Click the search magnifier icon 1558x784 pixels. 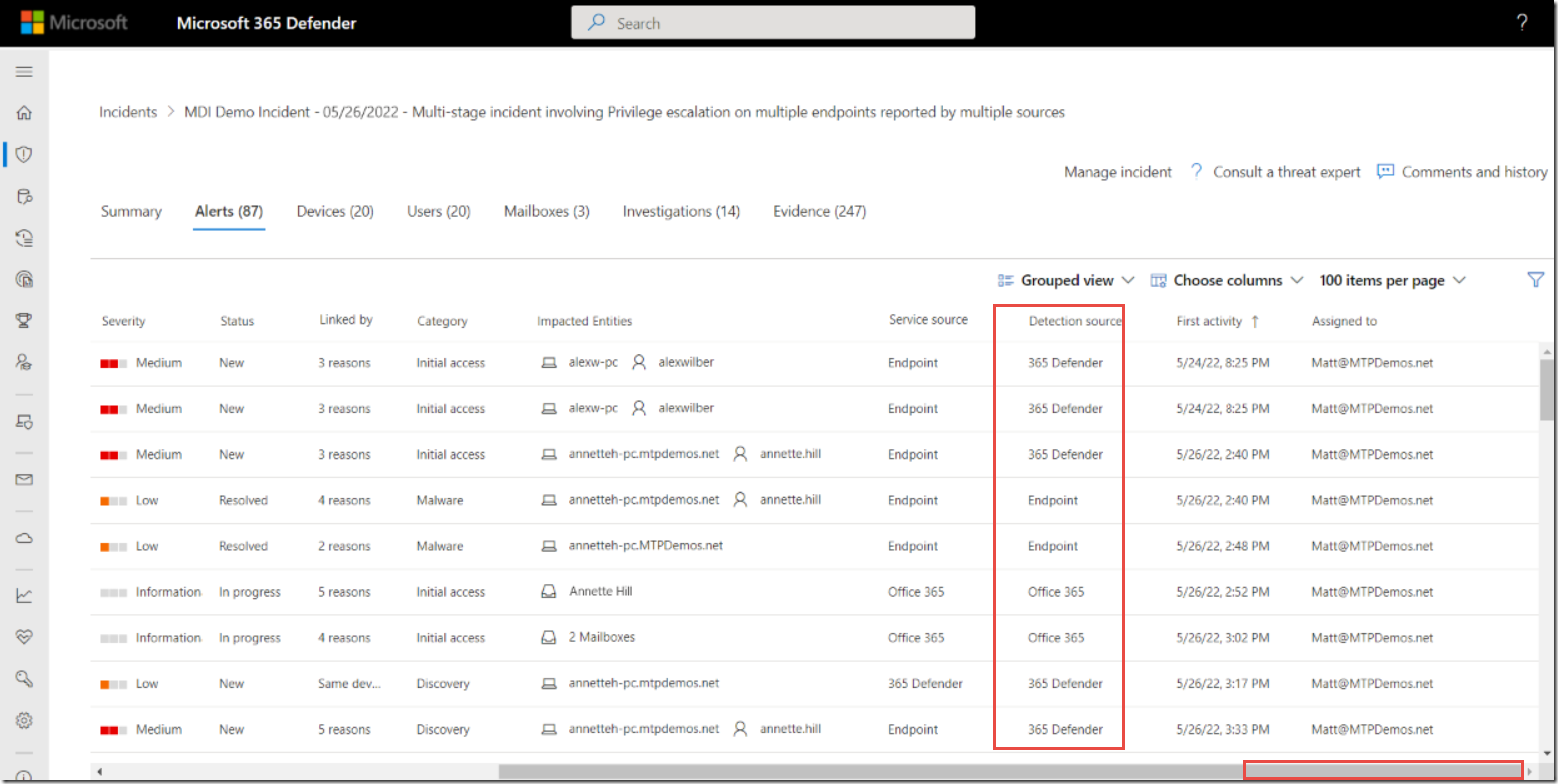pos(596,23)
